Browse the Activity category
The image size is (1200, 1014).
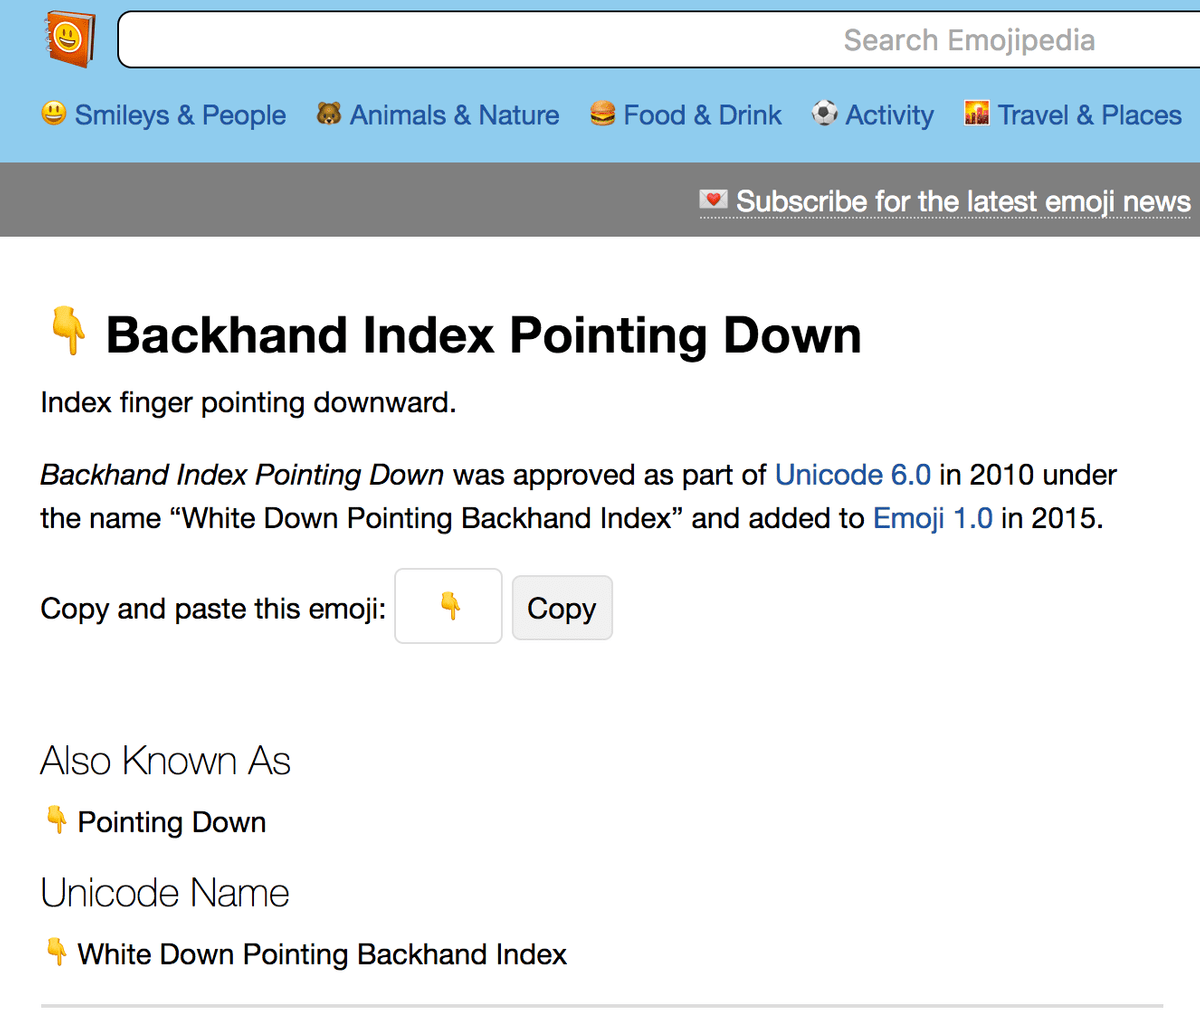(x=889, y=115)
